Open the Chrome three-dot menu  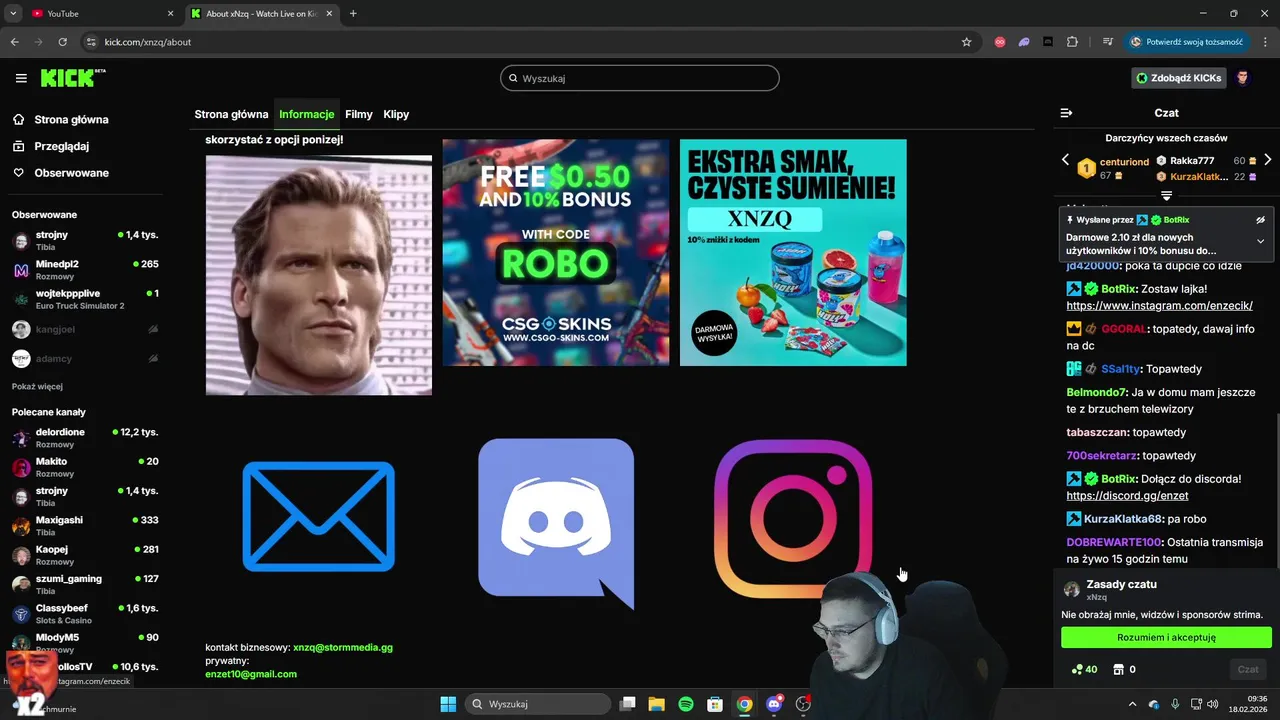tap(1264, 42)
